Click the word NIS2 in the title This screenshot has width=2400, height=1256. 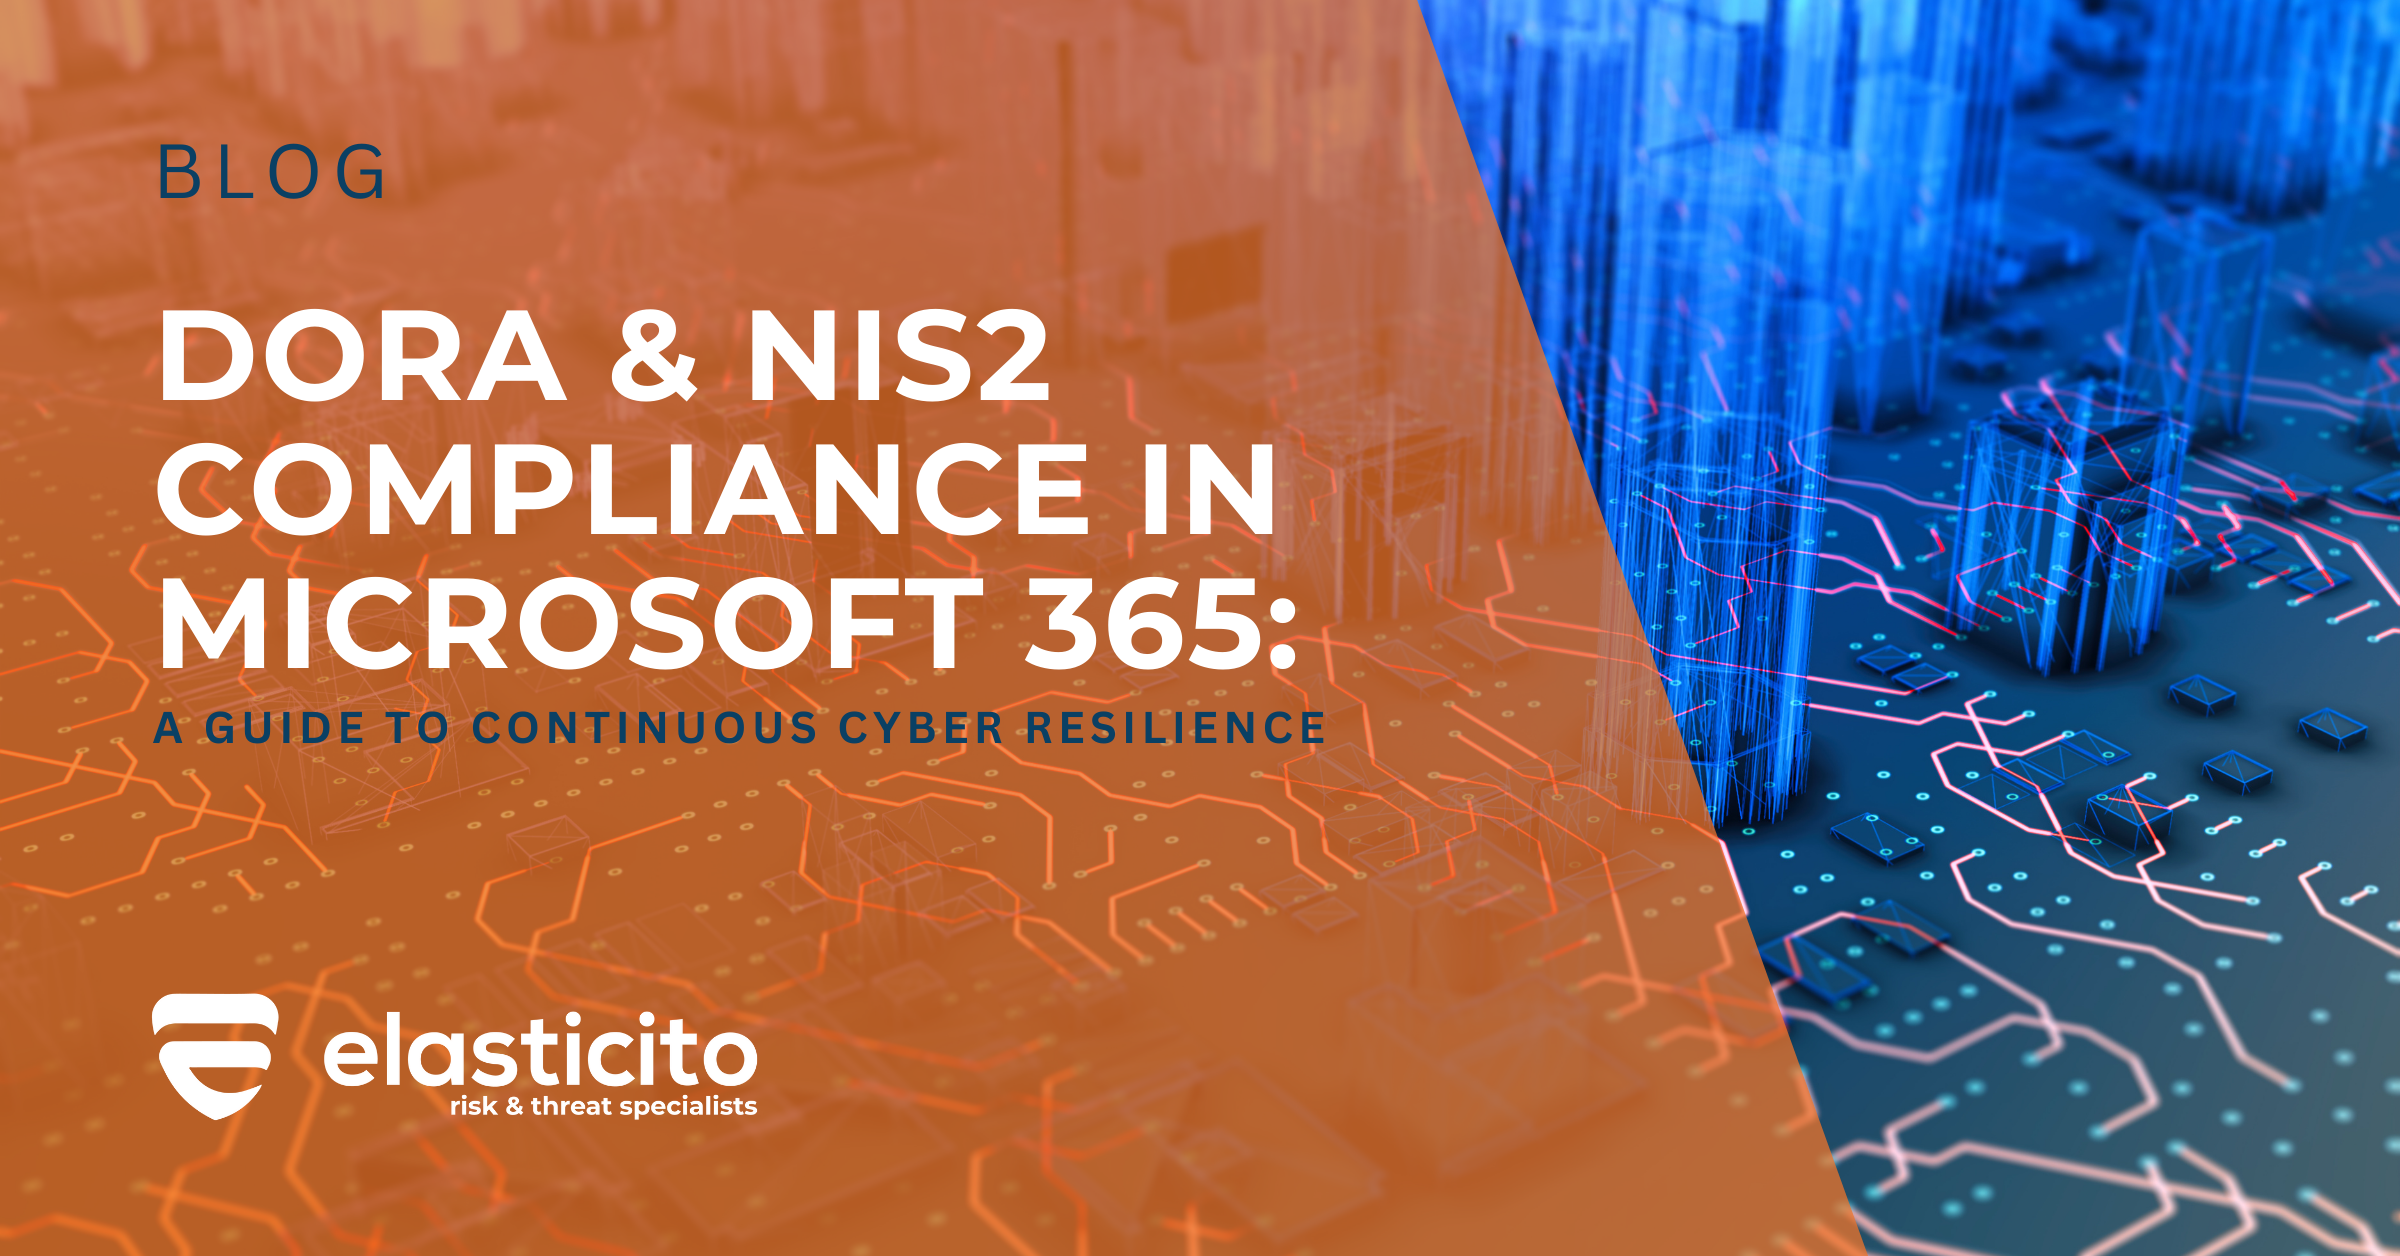[898, 357]
